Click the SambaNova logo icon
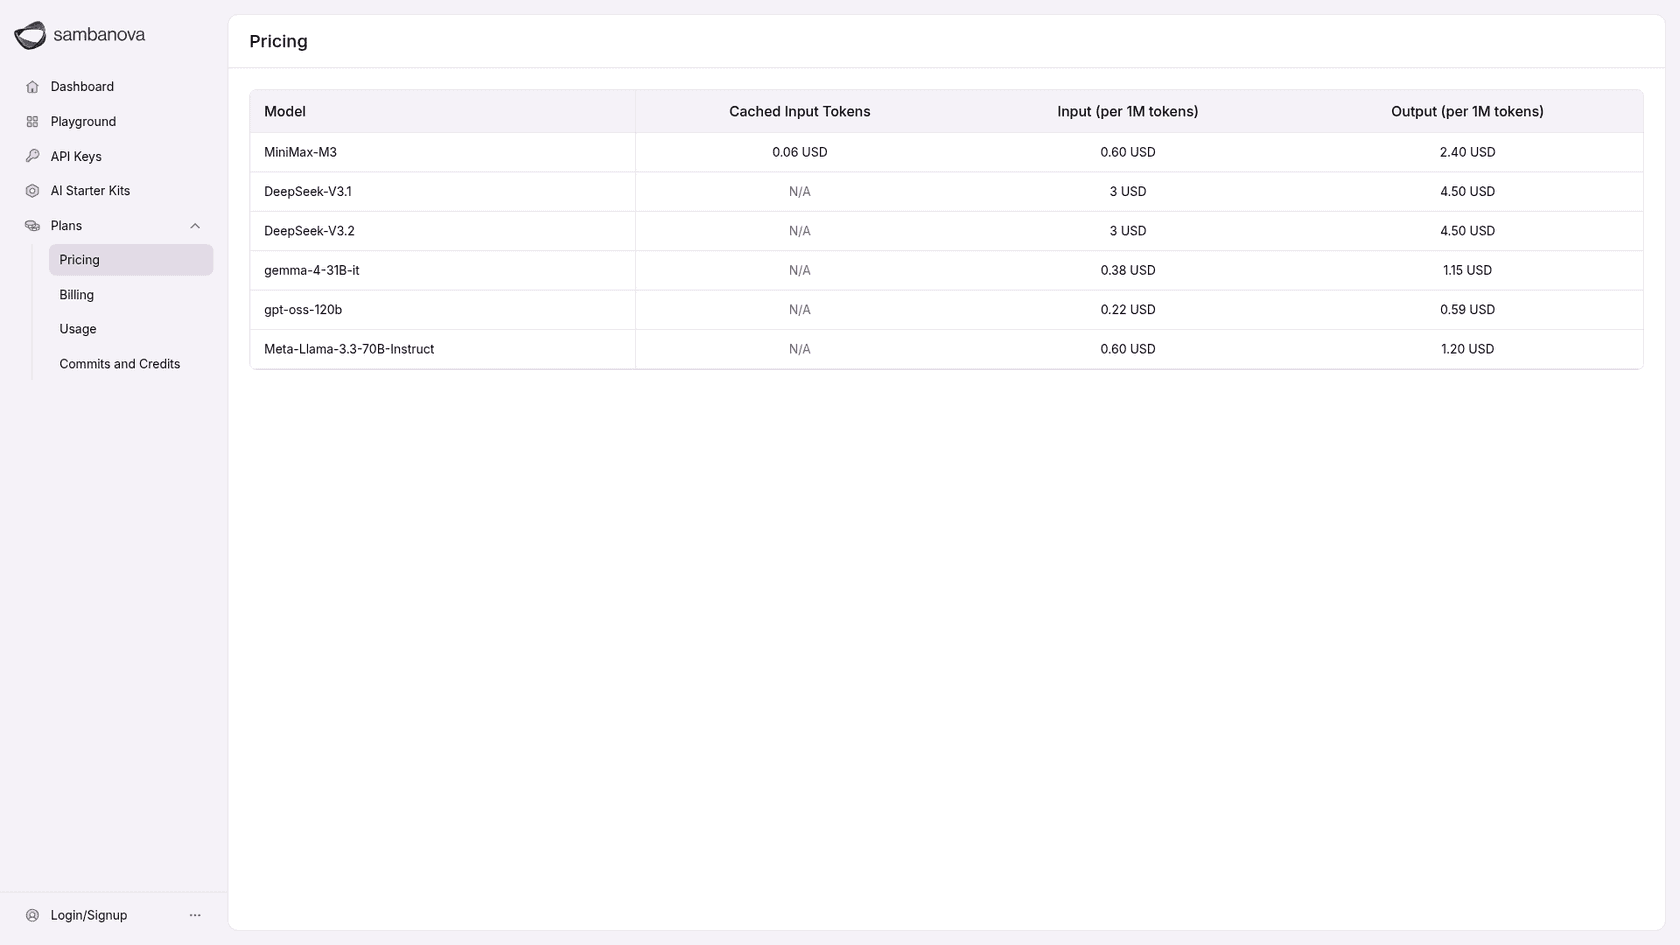Screen dimensions: 1680x945 [x=30, y=35]
